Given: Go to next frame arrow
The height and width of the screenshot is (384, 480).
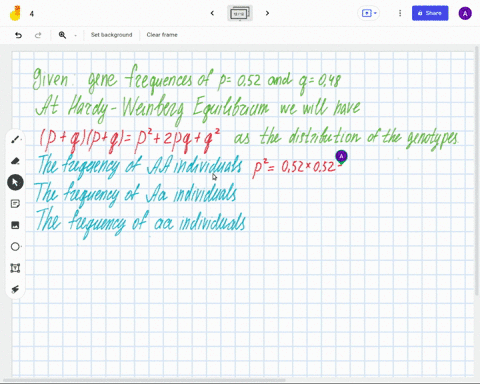Looking at the screenshot, I should (267, 13).
